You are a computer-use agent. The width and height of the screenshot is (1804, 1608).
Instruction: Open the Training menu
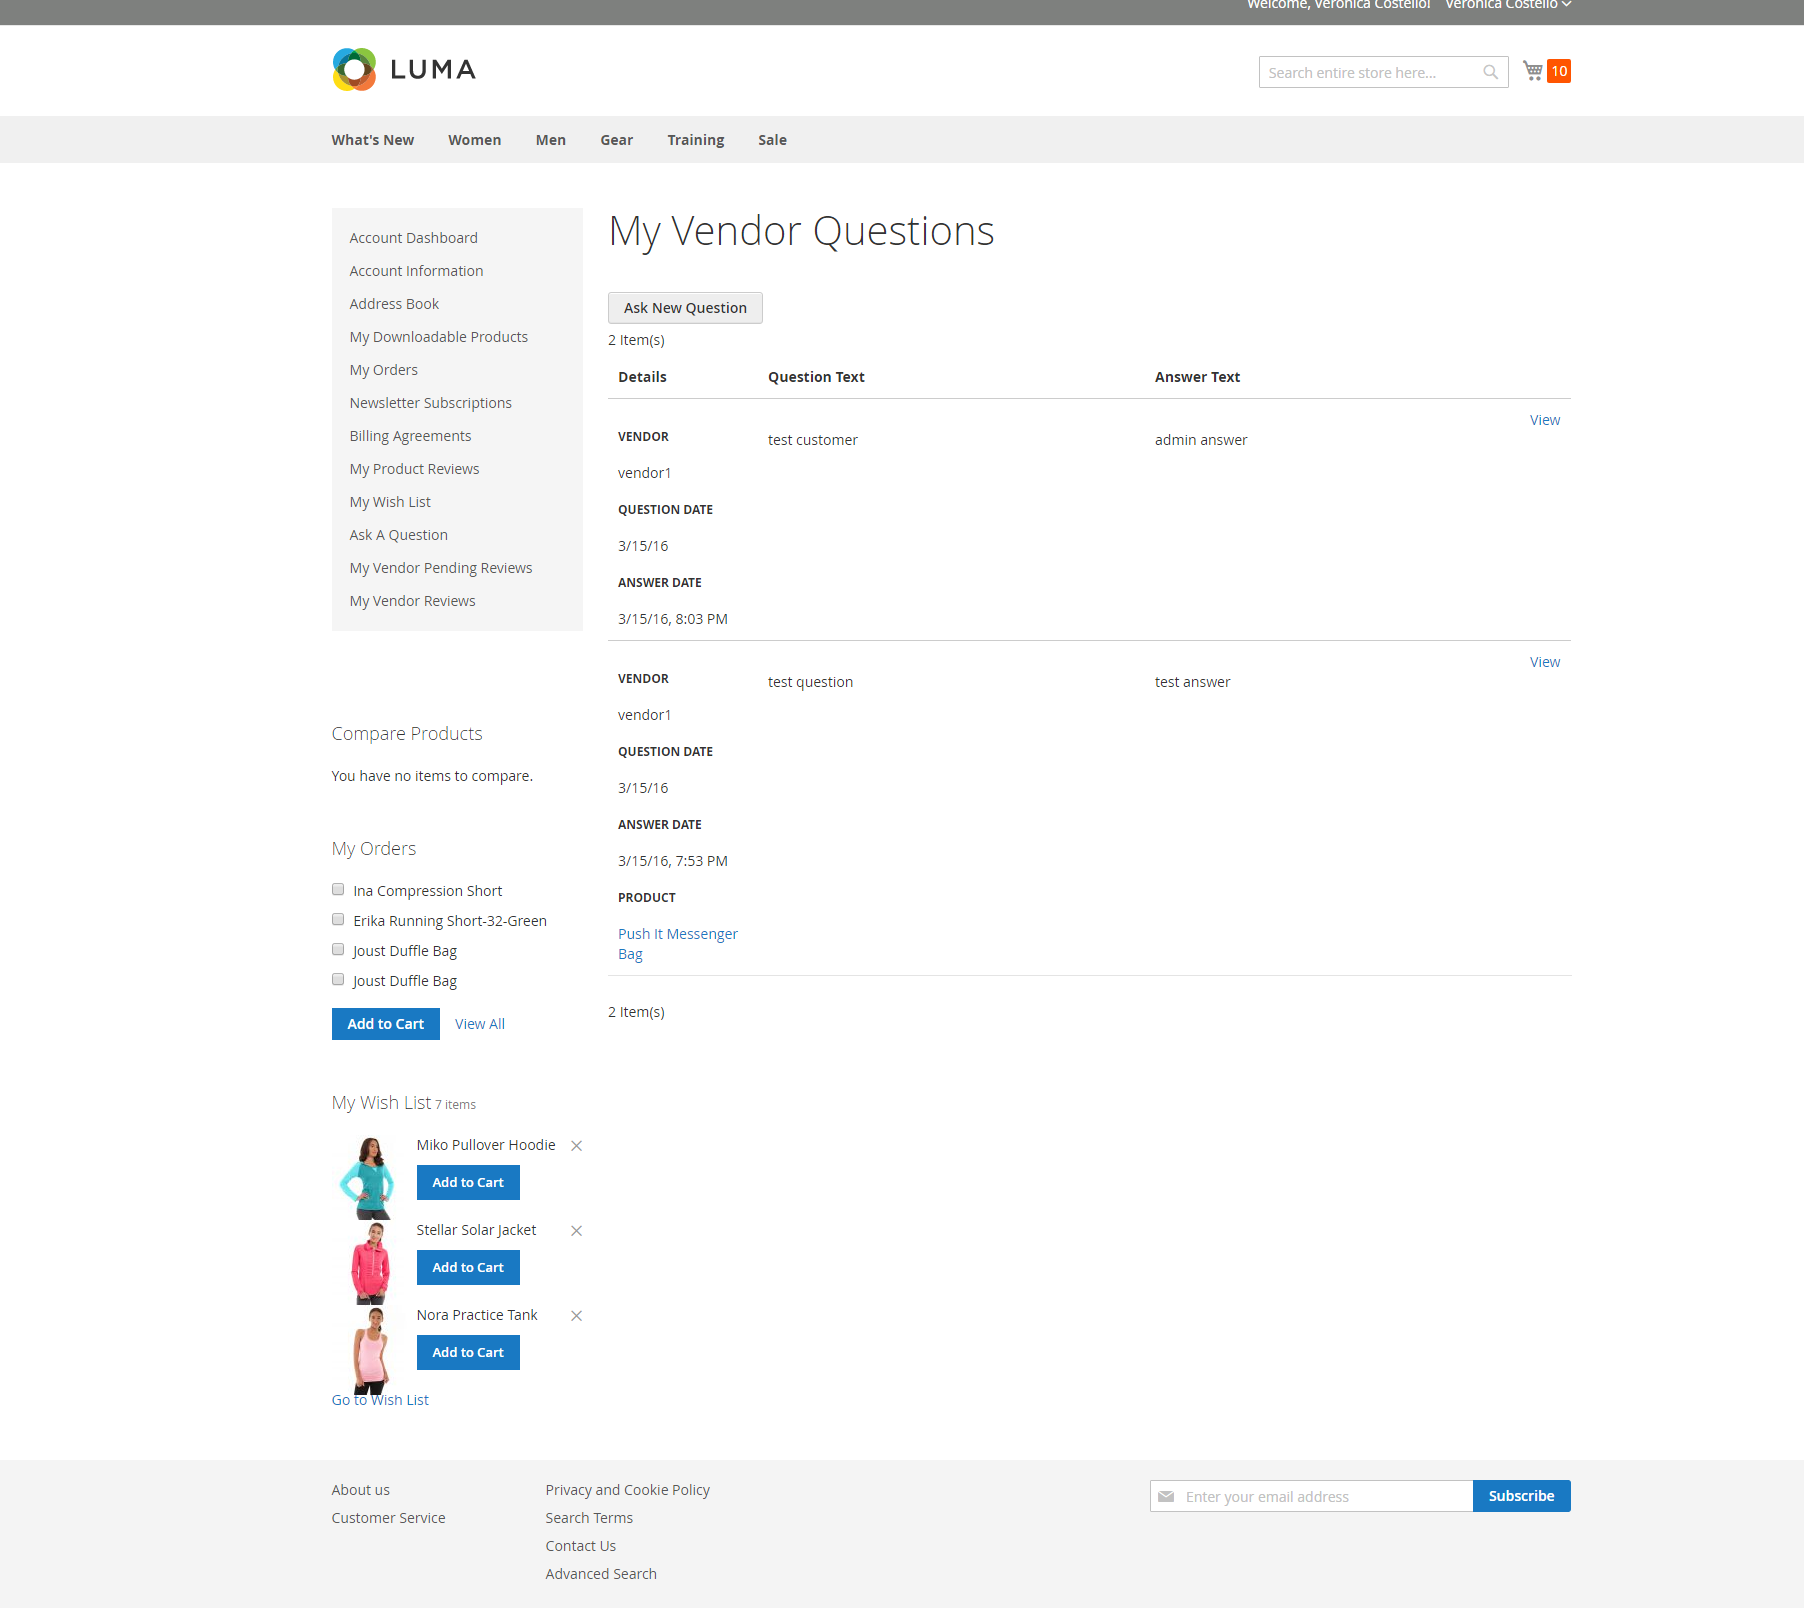tap(696, 140)
